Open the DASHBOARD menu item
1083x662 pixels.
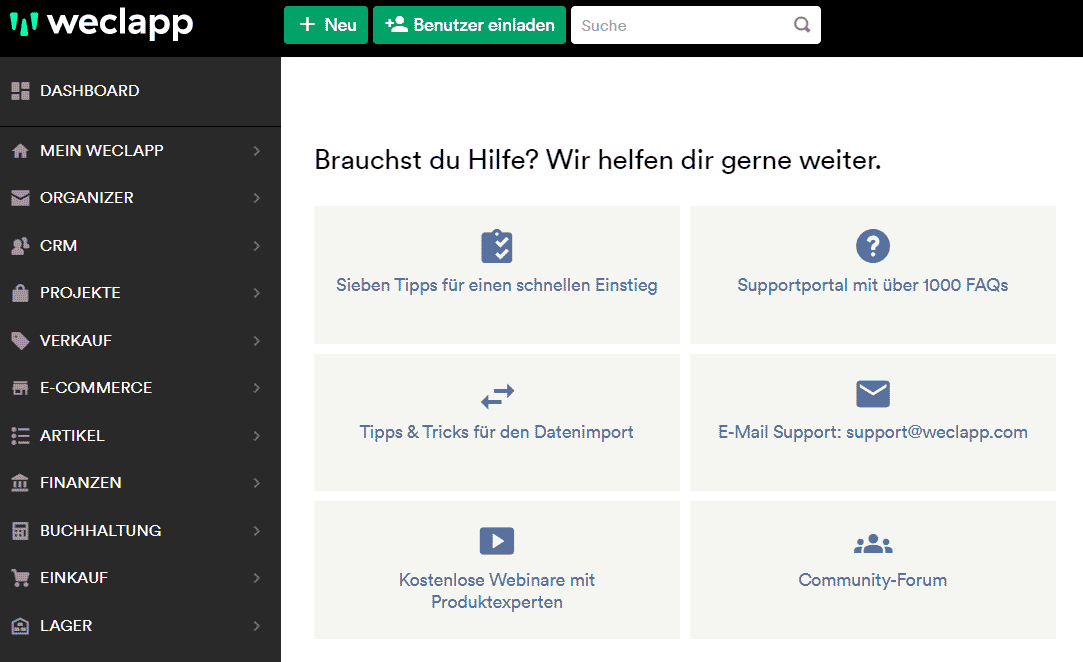tap(140, 91)
